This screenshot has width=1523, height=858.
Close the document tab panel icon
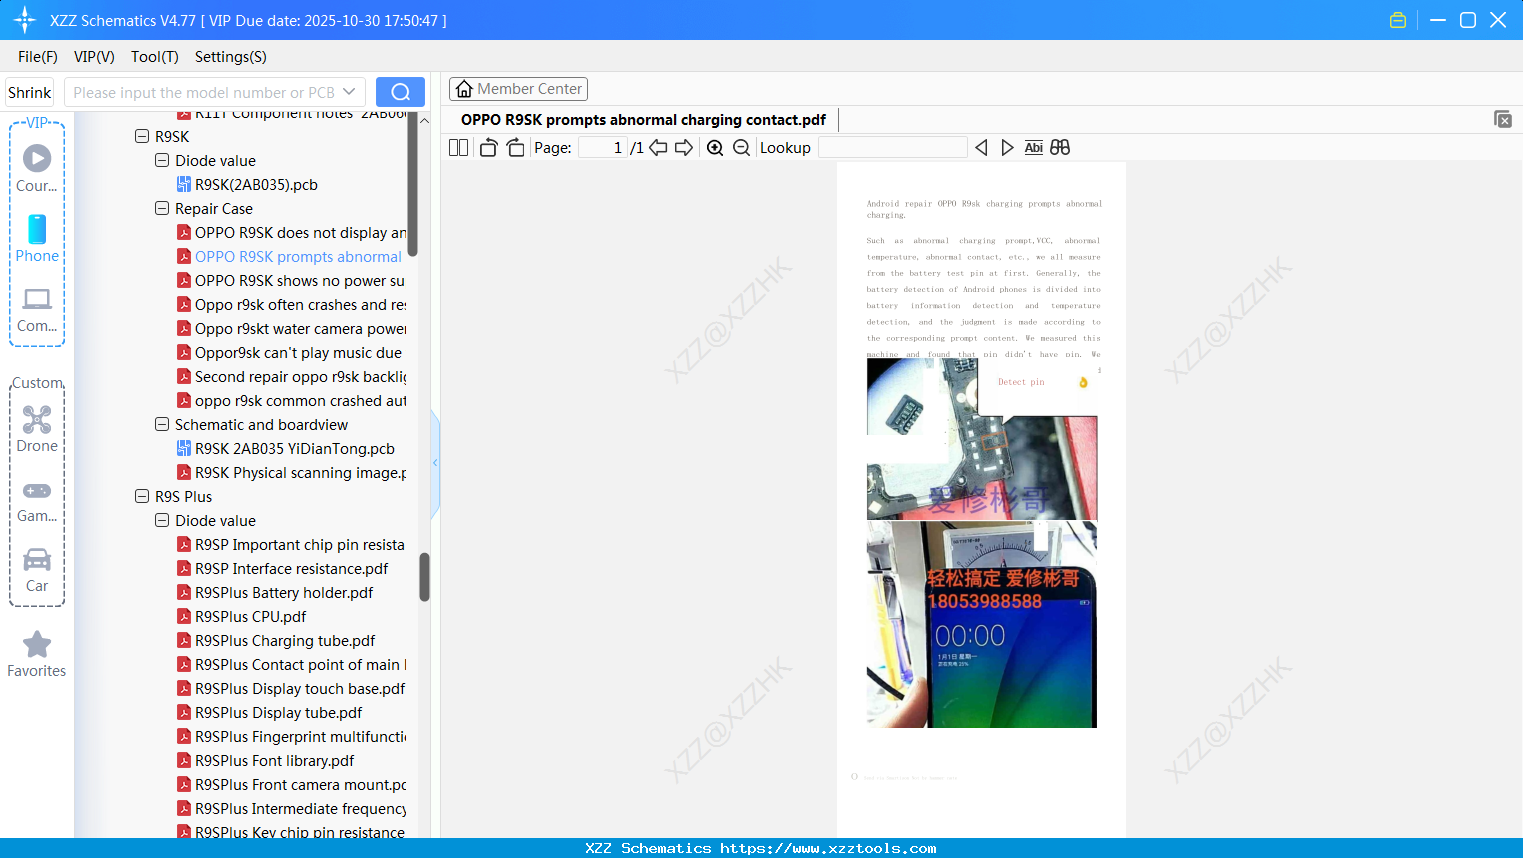pyautogui.click(x=1502, y=119)
